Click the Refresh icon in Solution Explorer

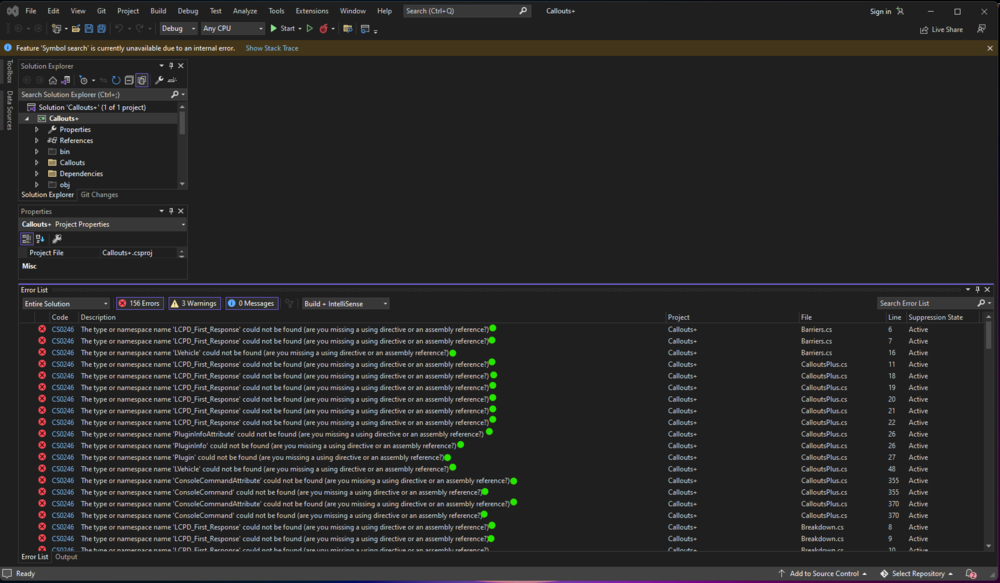pyautogui.click(x=116, y=79)
